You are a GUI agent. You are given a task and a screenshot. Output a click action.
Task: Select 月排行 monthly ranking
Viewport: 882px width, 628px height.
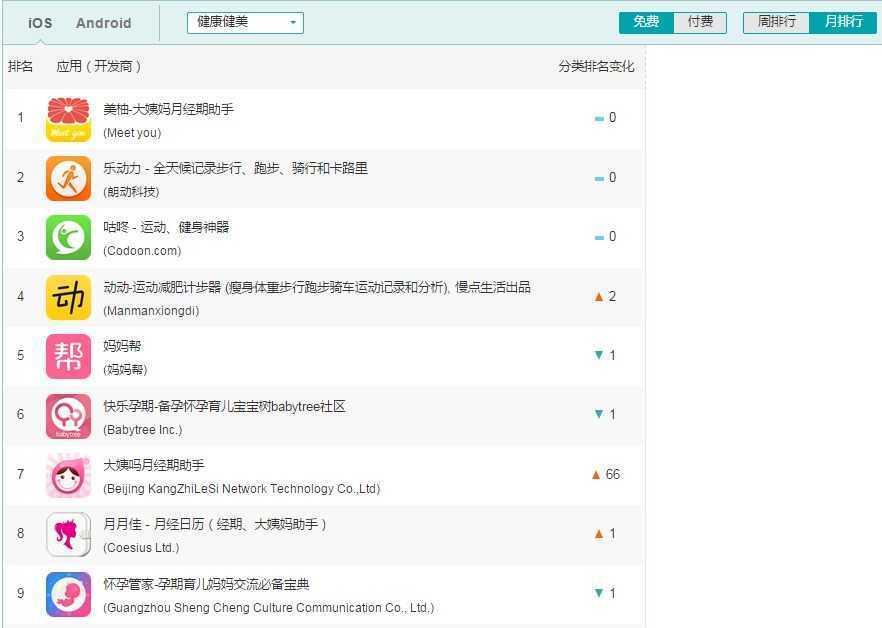(x=843, y=22)
